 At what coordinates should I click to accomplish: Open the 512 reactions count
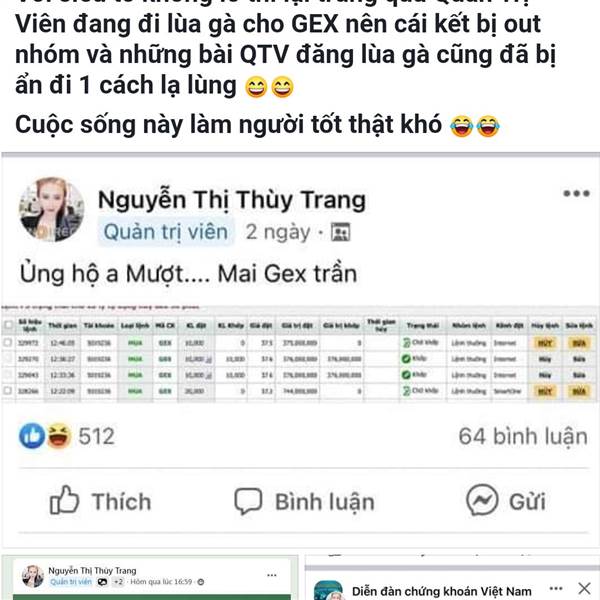point(96,436)
